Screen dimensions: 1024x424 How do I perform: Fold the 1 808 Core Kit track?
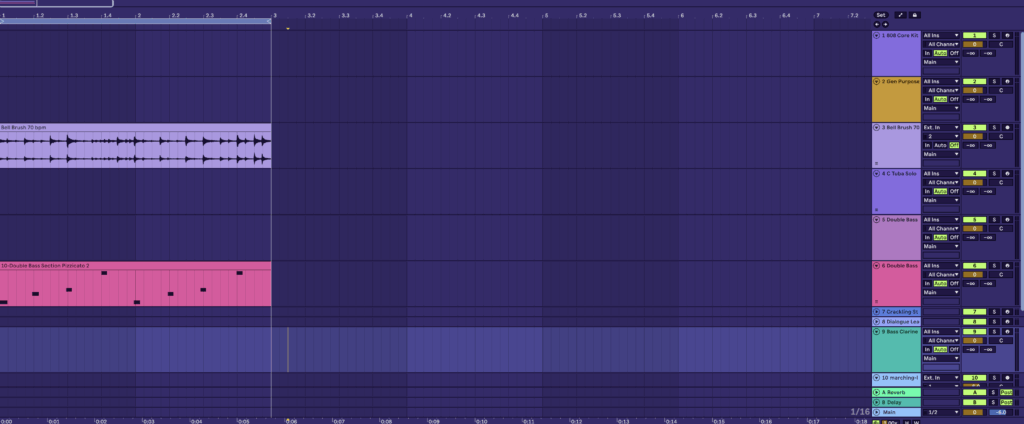click(x=877, y=35)
